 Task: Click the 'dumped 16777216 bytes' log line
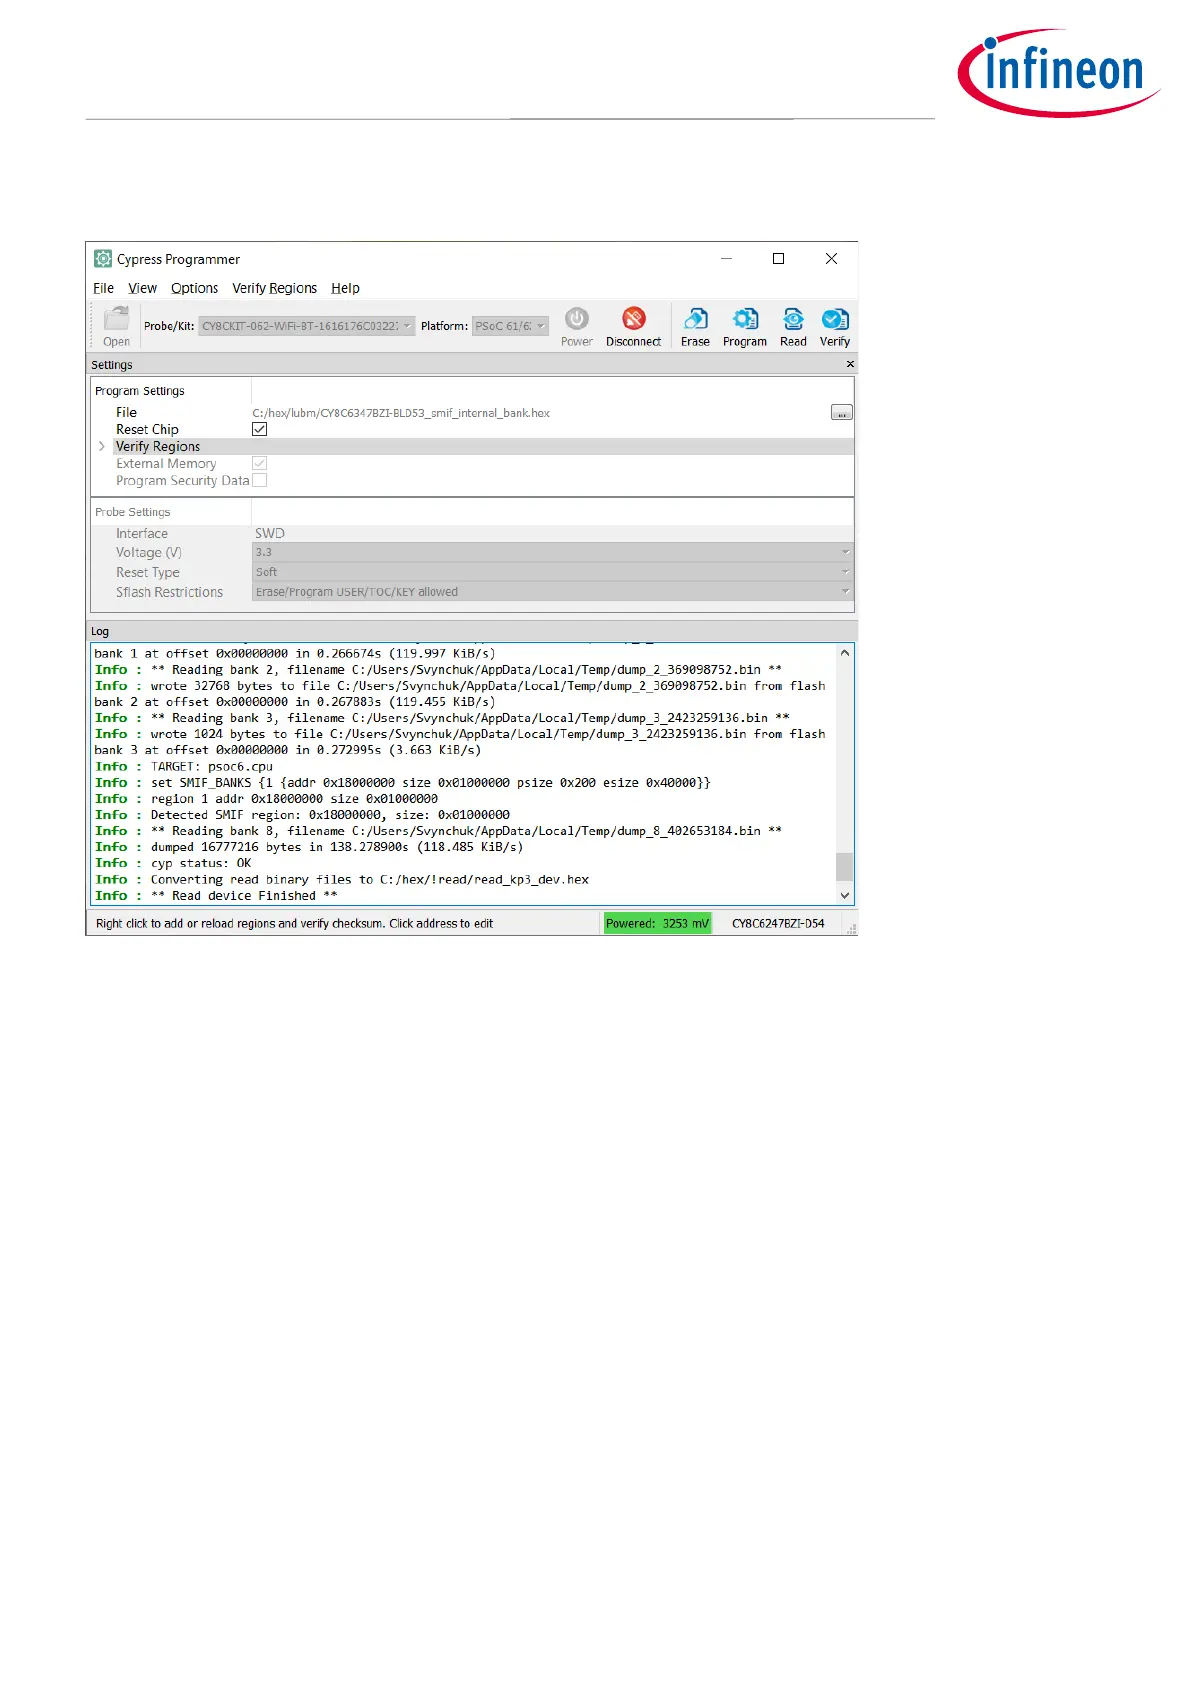[309, 846]
